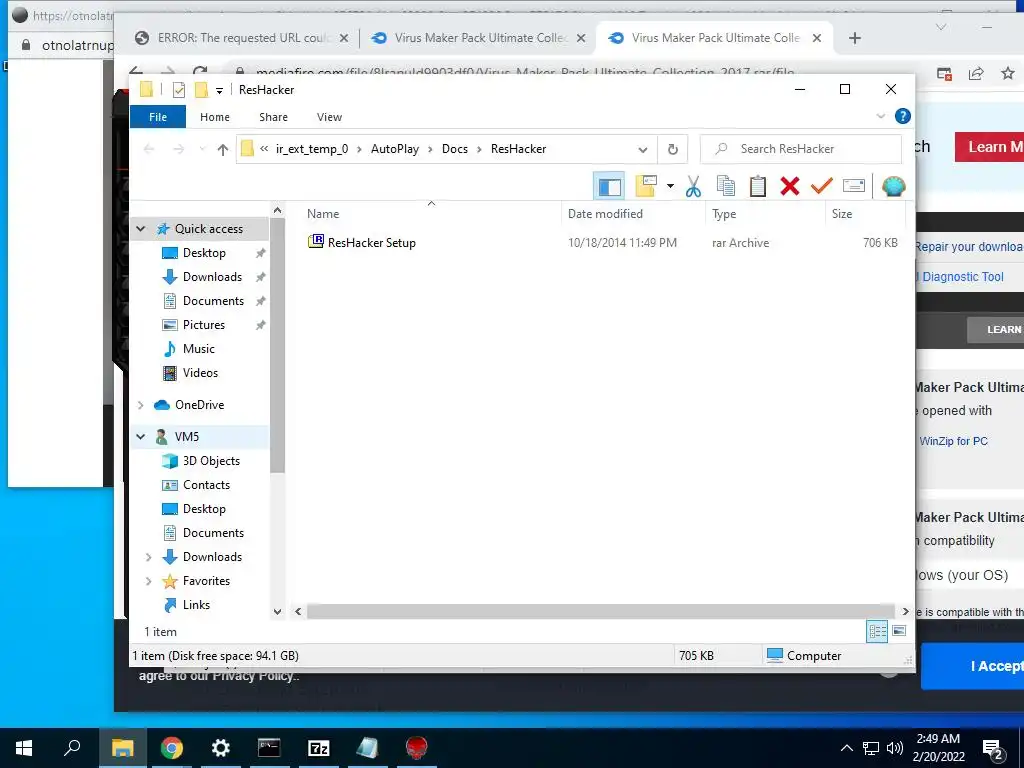Viewport: 1024px width, 768px height.
Task: Click the Search ResHacker input field
Action: (801, 150)
